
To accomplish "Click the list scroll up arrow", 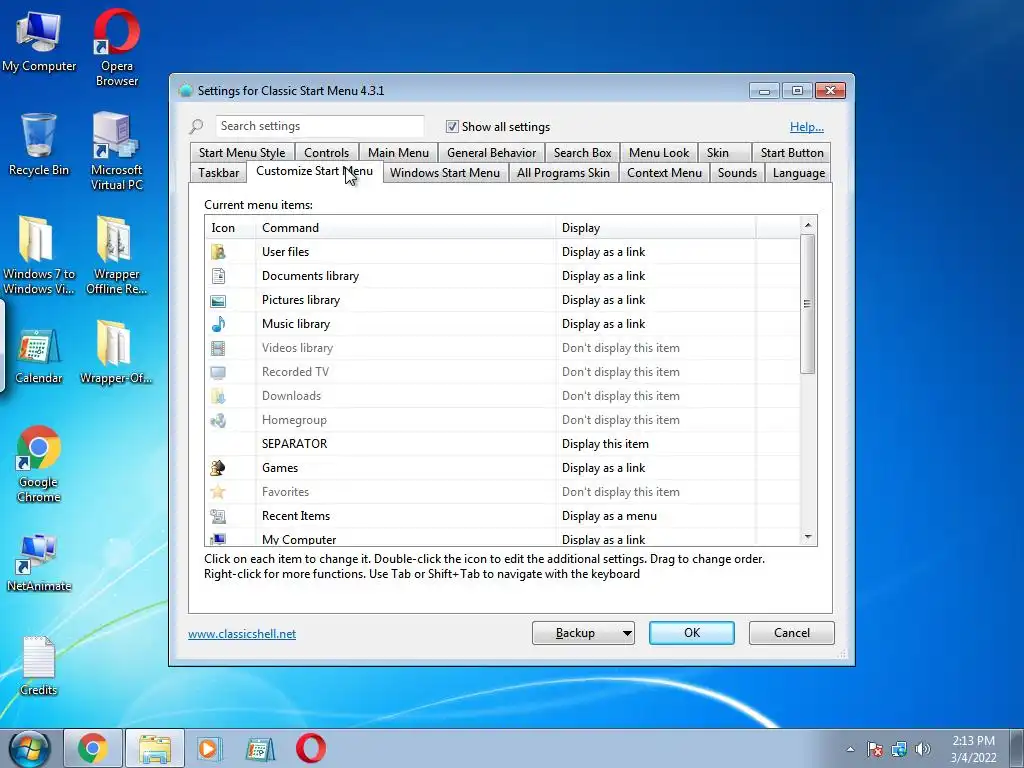I will coord(808,225).
